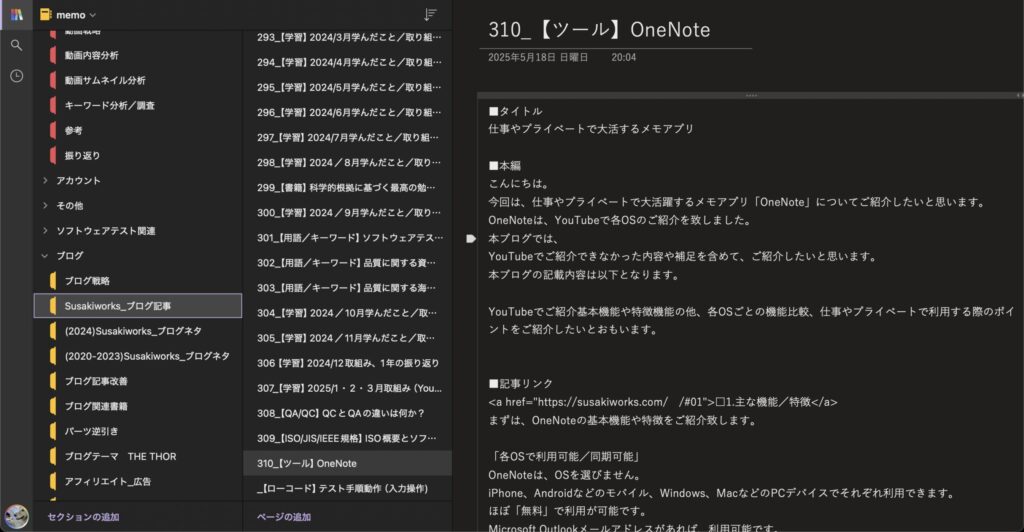Open page 304 2024/10月学んだこと
This screenshot has height=532, width=1024.
tap(347, 313)
